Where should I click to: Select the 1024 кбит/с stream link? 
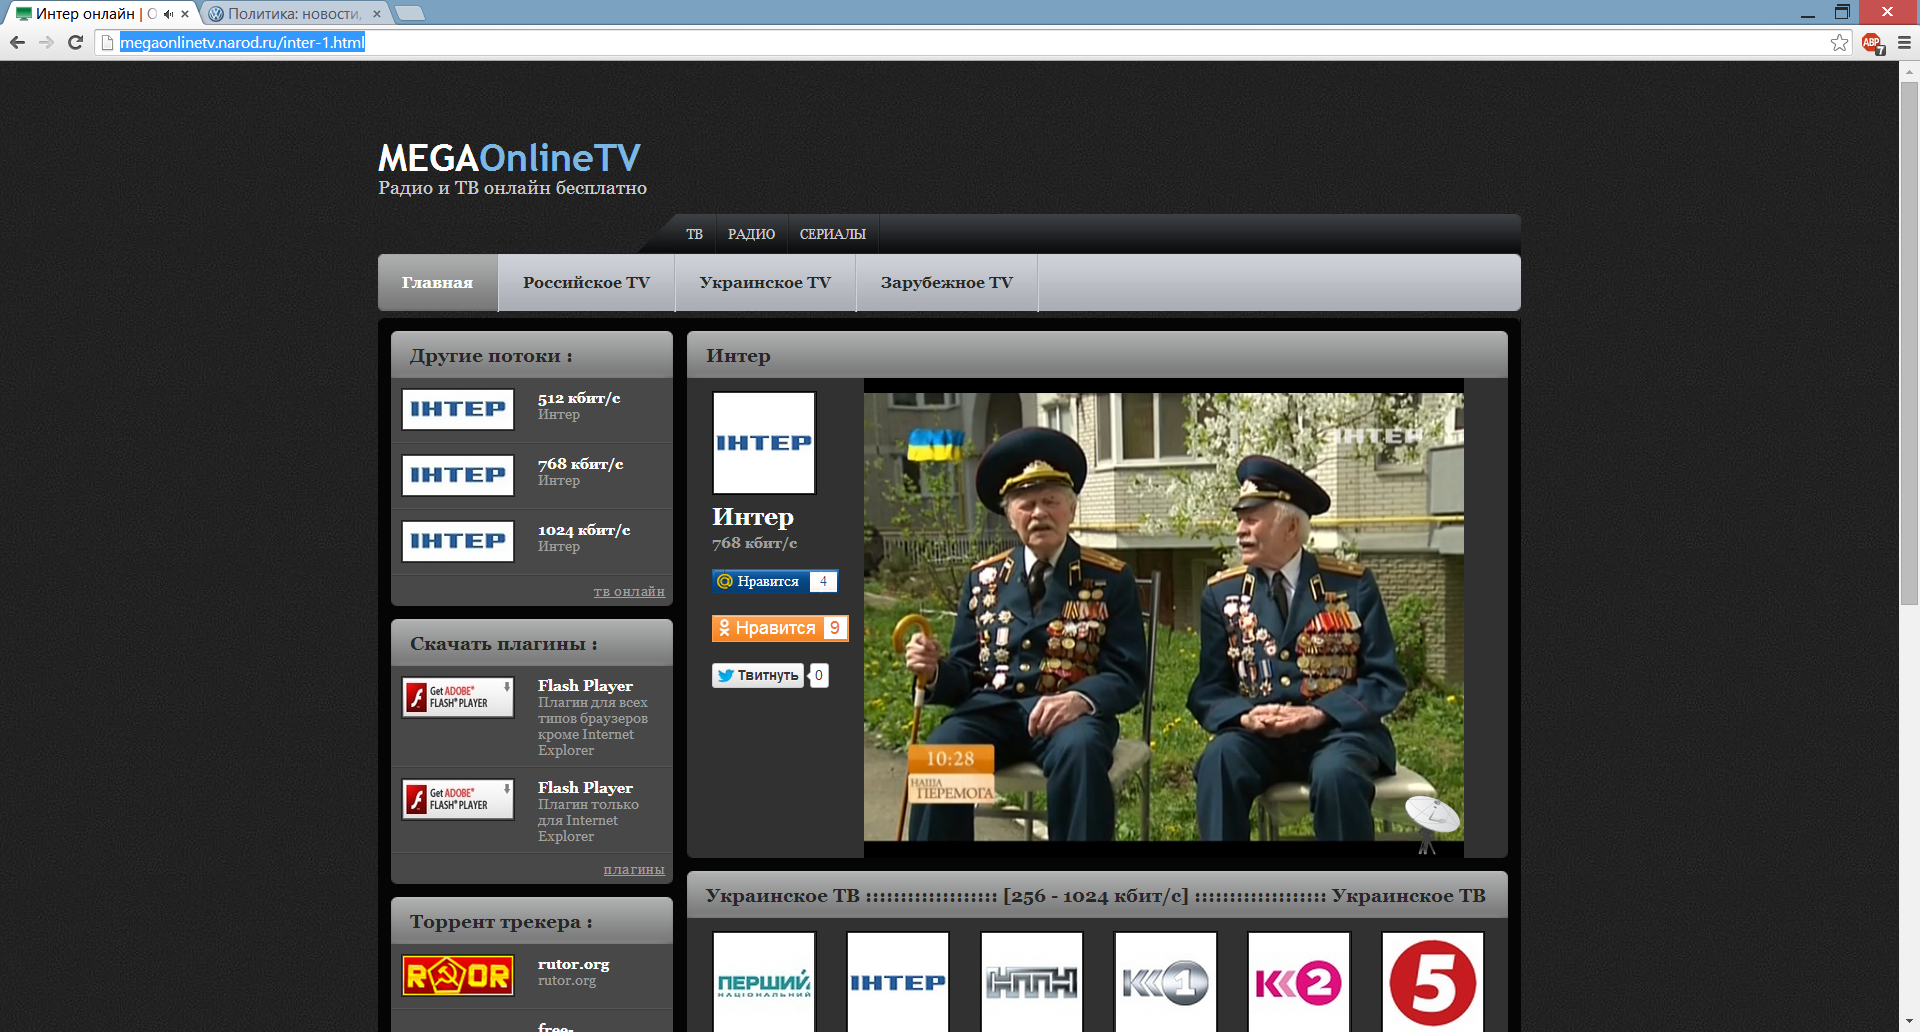584,530
